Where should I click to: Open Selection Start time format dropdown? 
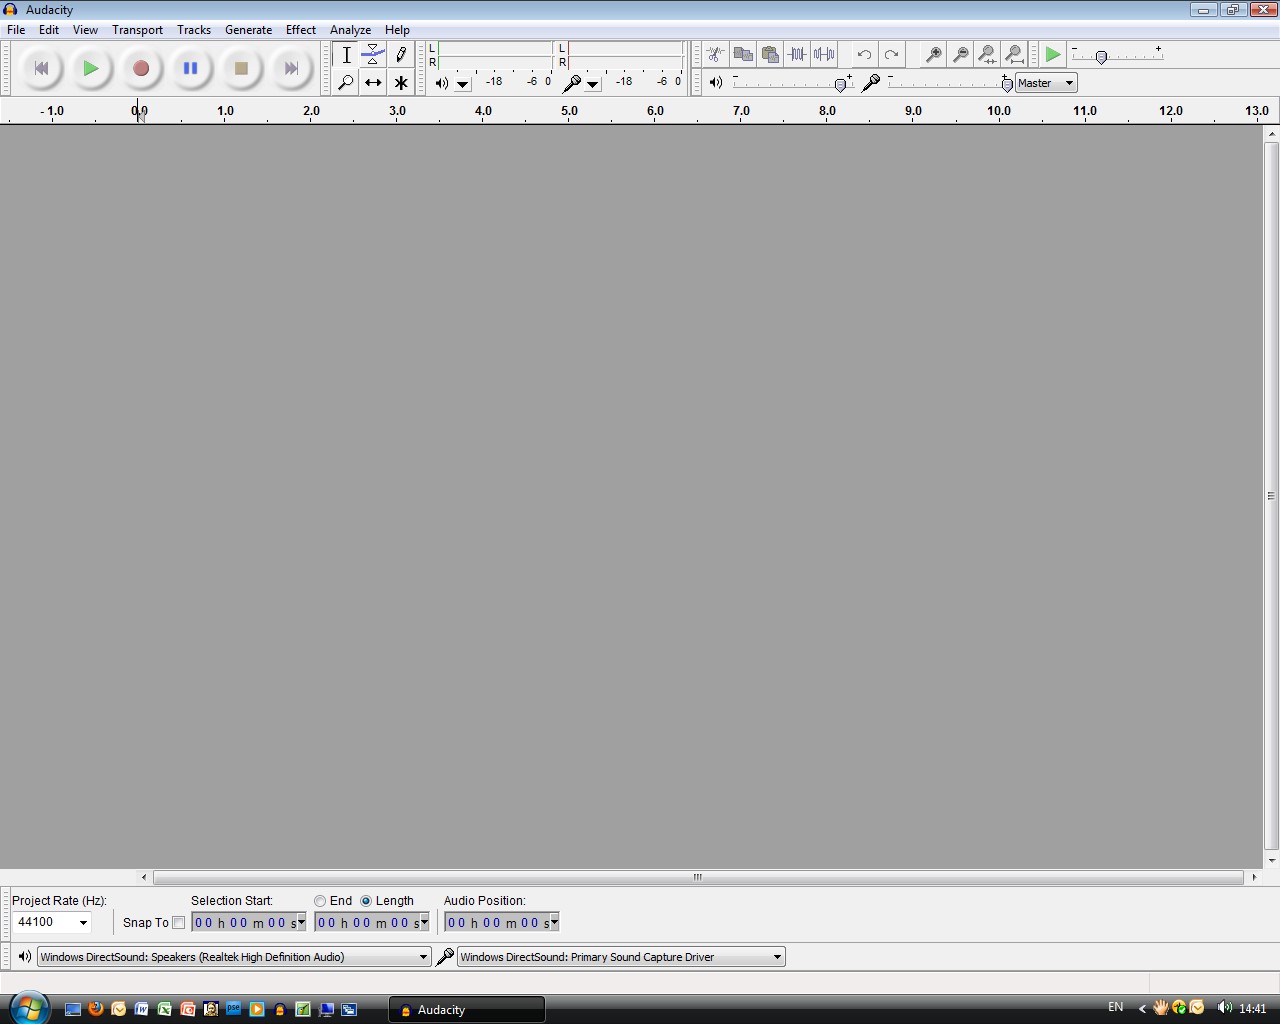301,923
